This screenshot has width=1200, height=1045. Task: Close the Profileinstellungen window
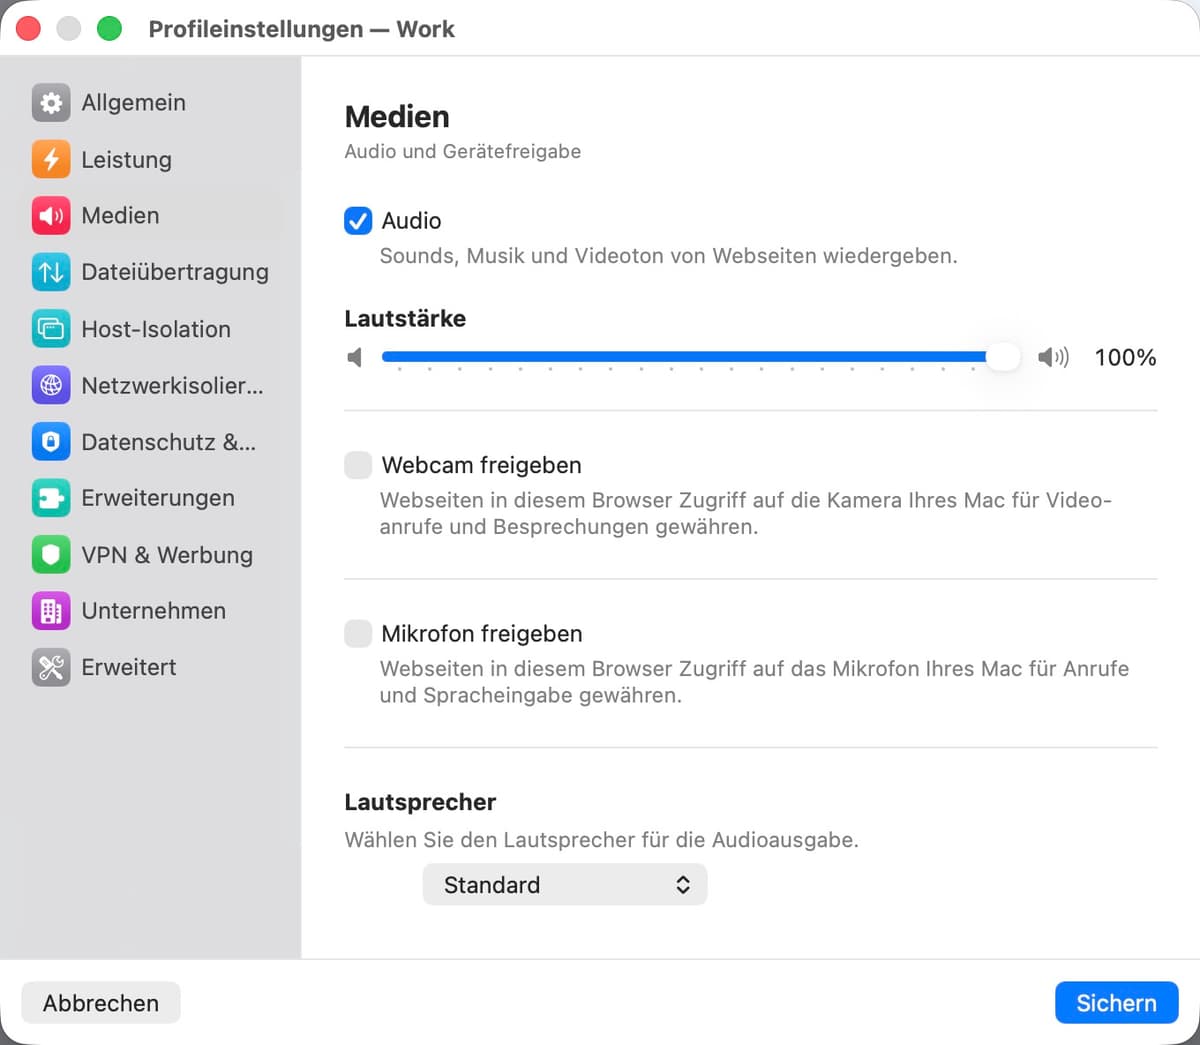tap(28, 29)
